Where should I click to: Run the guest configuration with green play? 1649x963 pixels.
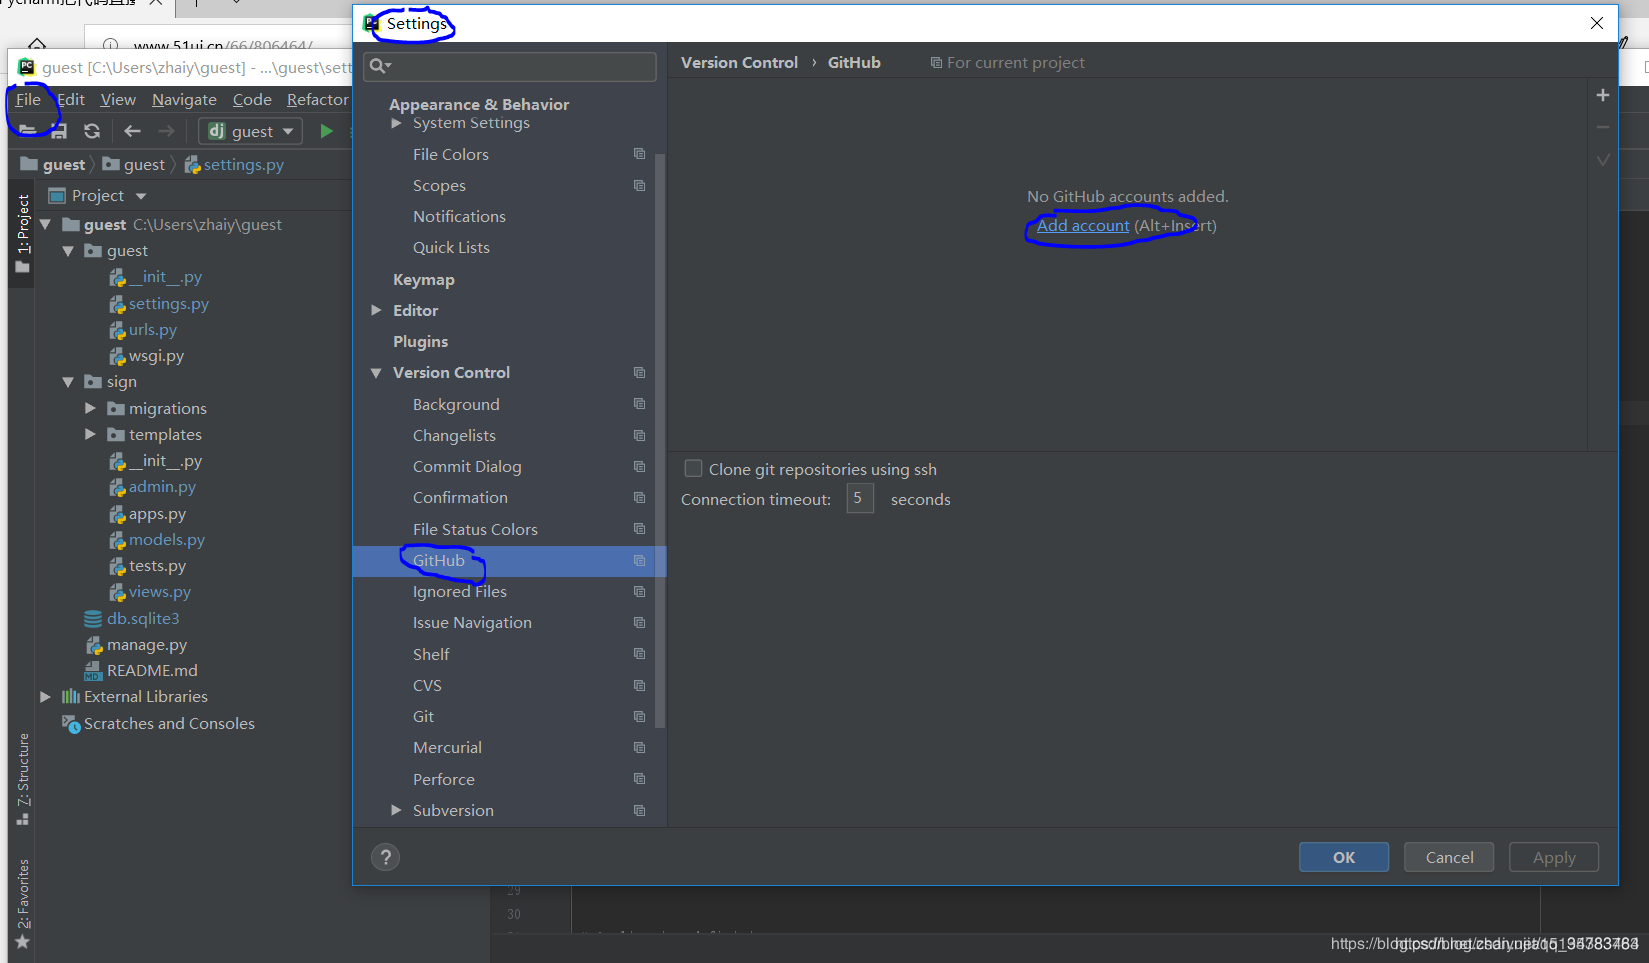(x=326, y=131)
